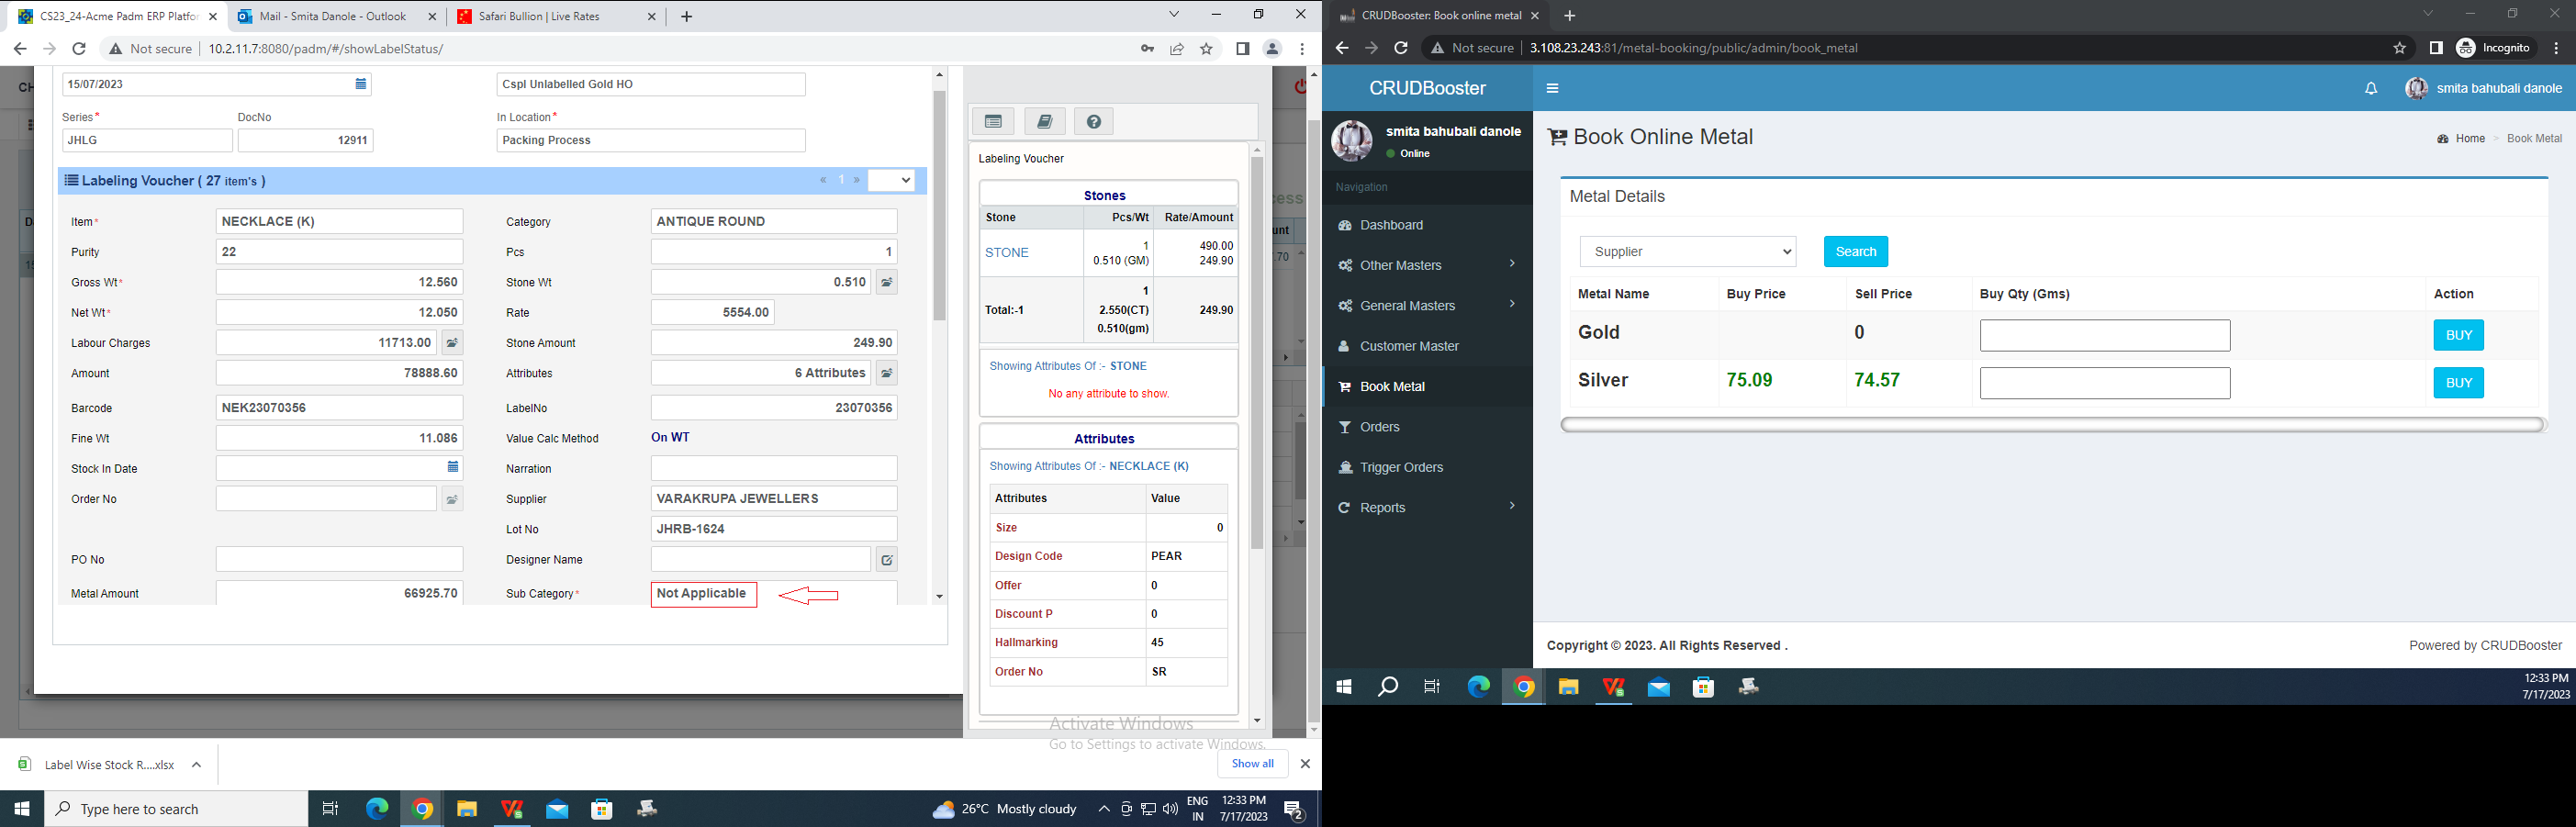Click vertical scrollbar of the Labeling Voucher form

click(x=939, y=206)
